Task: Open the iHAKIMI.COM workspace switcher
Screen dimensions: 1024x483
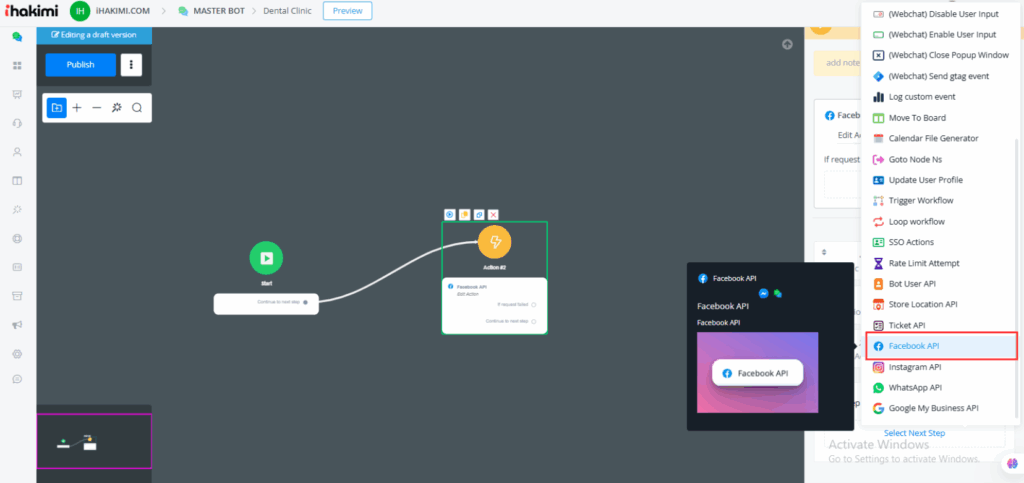Action: pyautogui.click(x=110, y=11)
